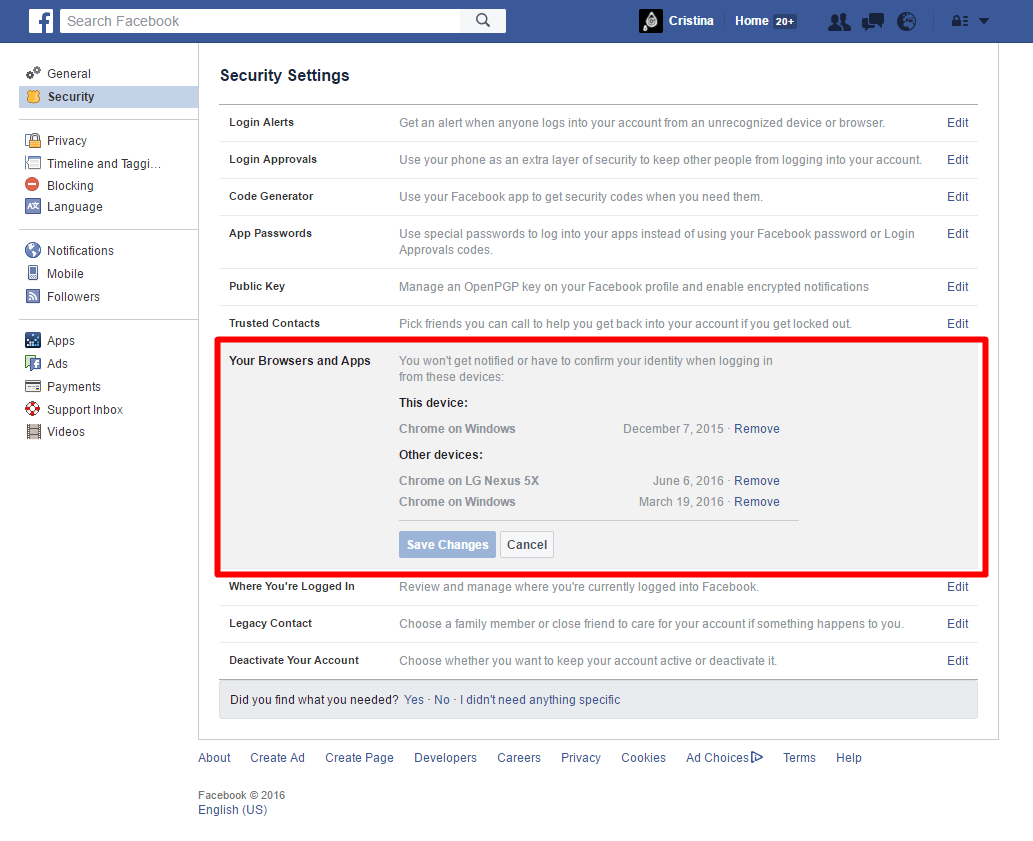
Task: Answer No to feedback question
Action: coord(441,699)
